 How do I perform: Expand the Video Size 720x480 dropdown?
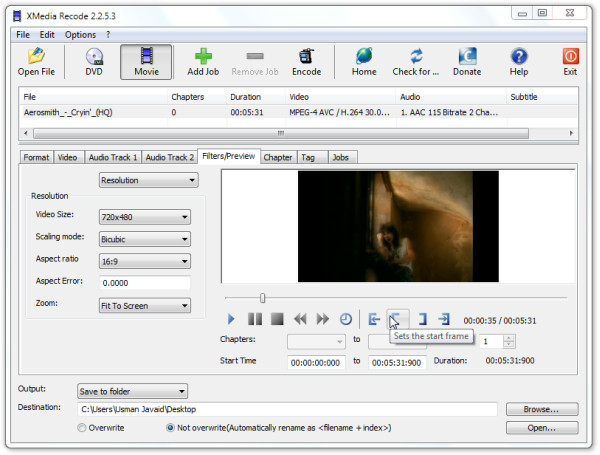tap(145, 217)
